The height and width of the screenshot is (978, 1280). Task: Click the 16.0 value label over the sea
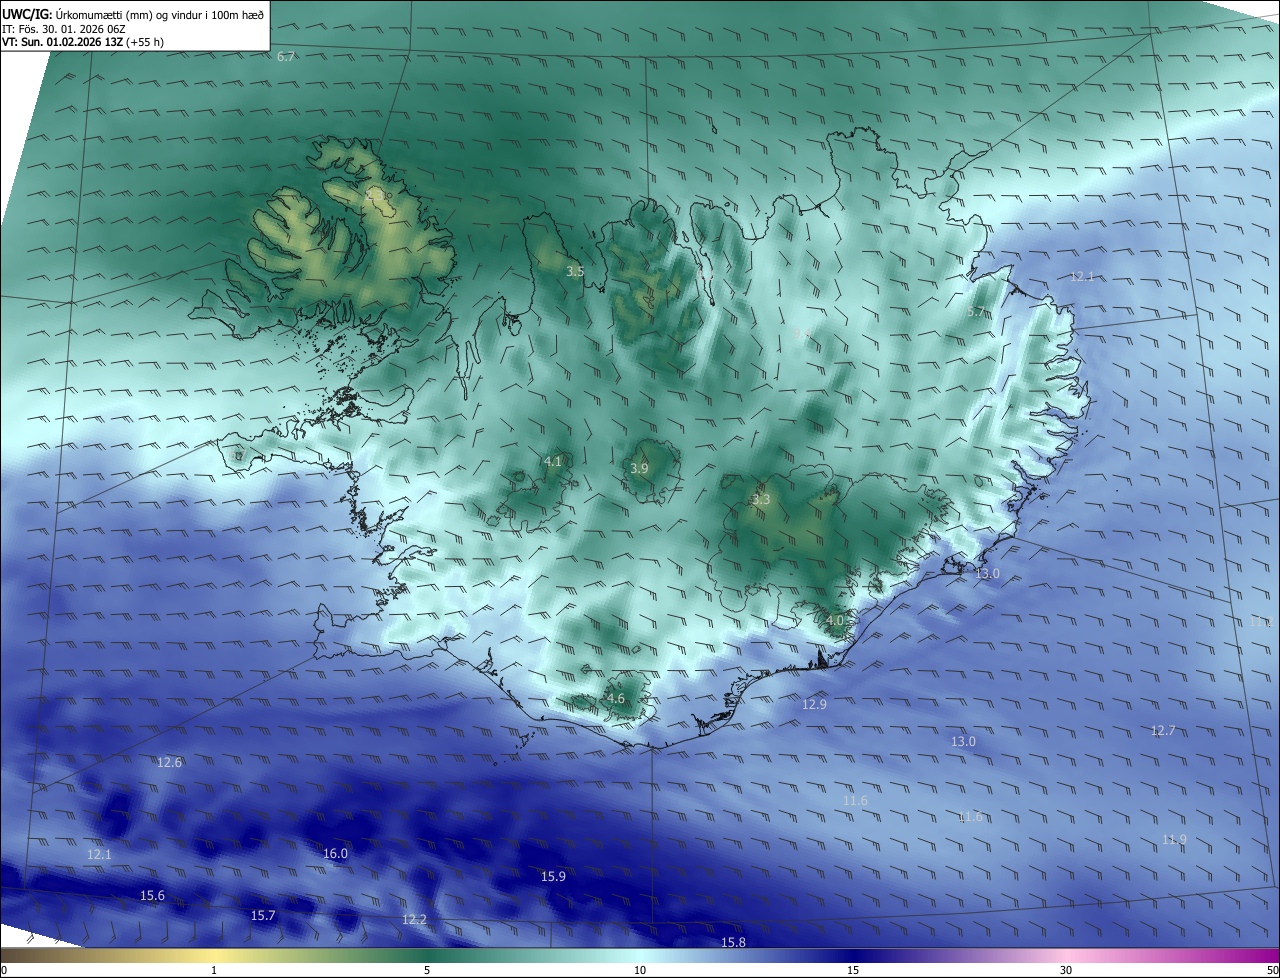[x=336, y=853]
